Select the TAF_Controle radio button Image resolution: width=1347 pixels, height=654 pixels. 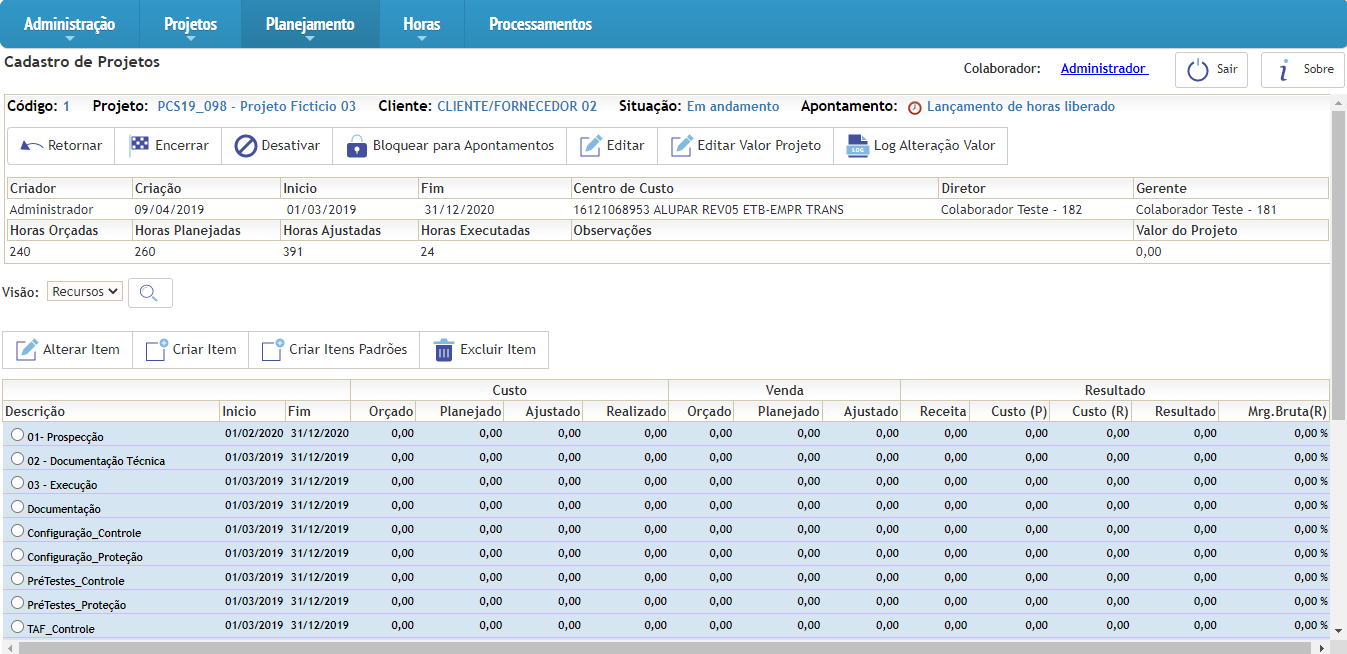coord(17,627)
